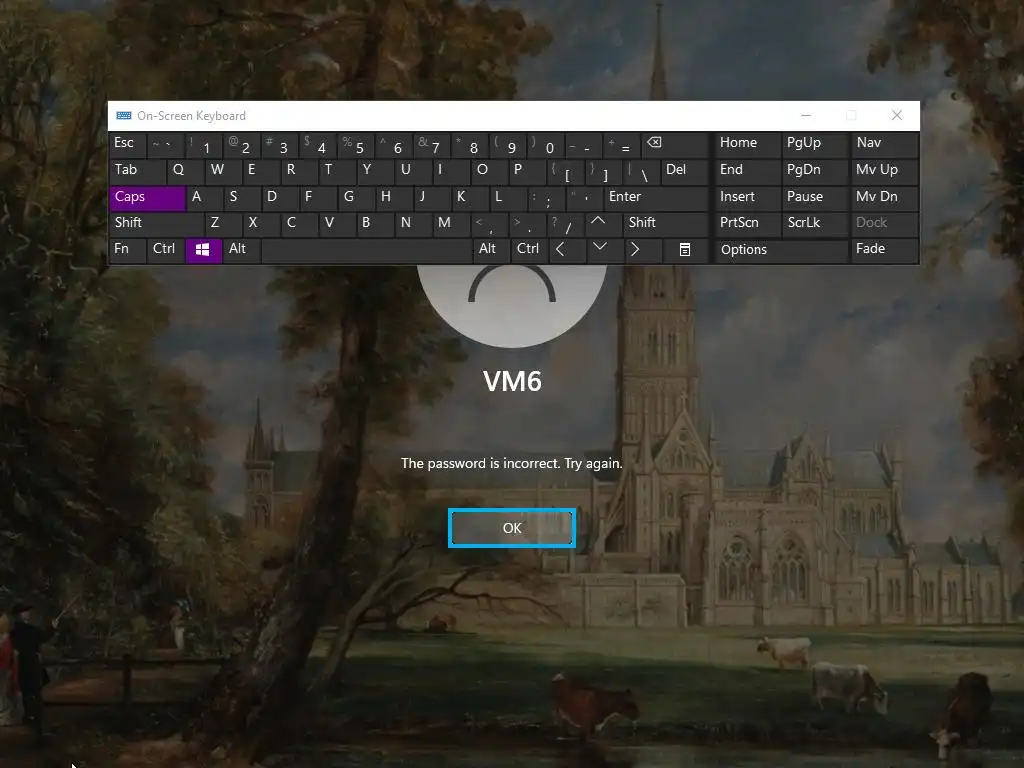Image resolution: width=1024 pixels, height=768 pixels.
Task: Click the Insert key
Action: pyautogui.click(x=747, y=199)
